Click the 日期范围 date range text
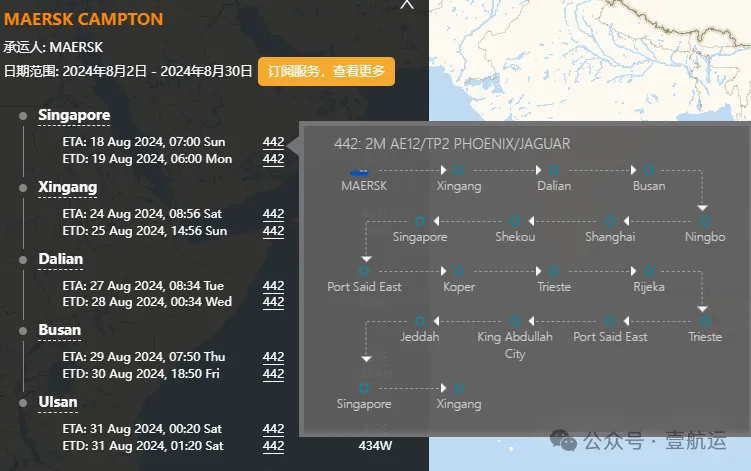Screen dimensions: 751x471 click(x=128, y=71)
